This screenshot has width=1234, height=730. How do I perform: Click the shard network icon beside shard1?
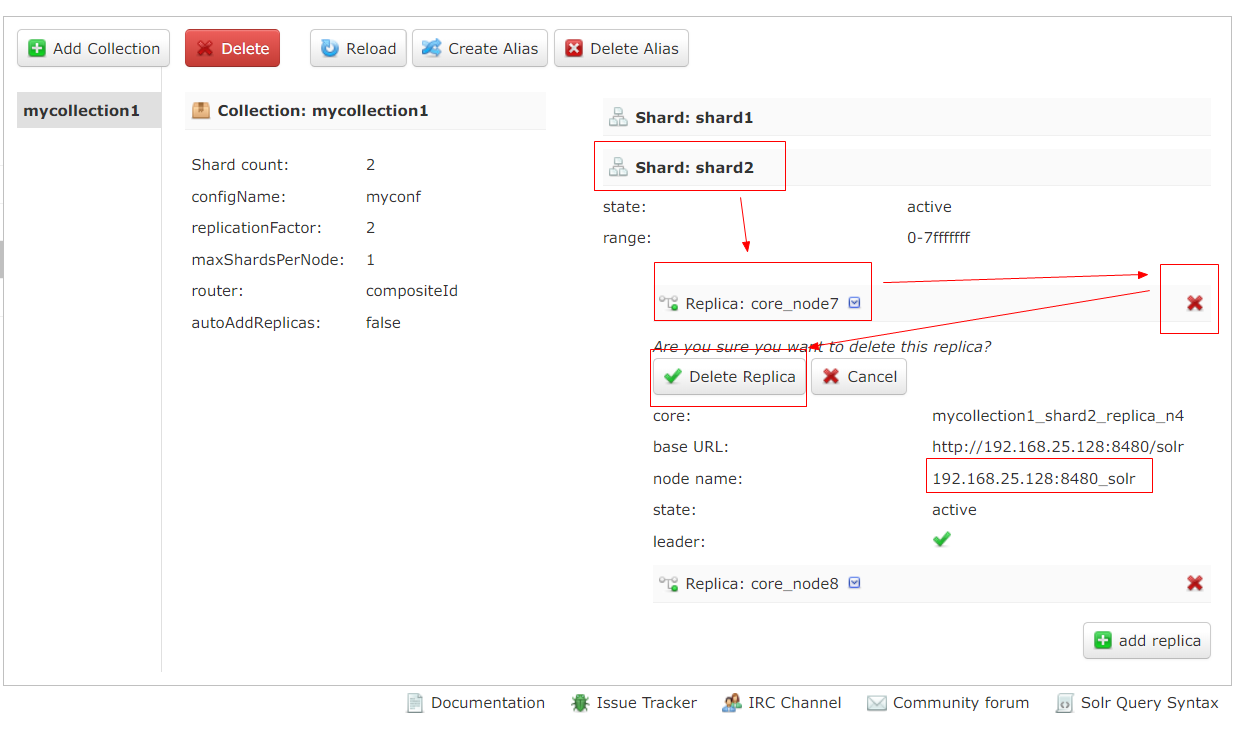click(616, 116)
